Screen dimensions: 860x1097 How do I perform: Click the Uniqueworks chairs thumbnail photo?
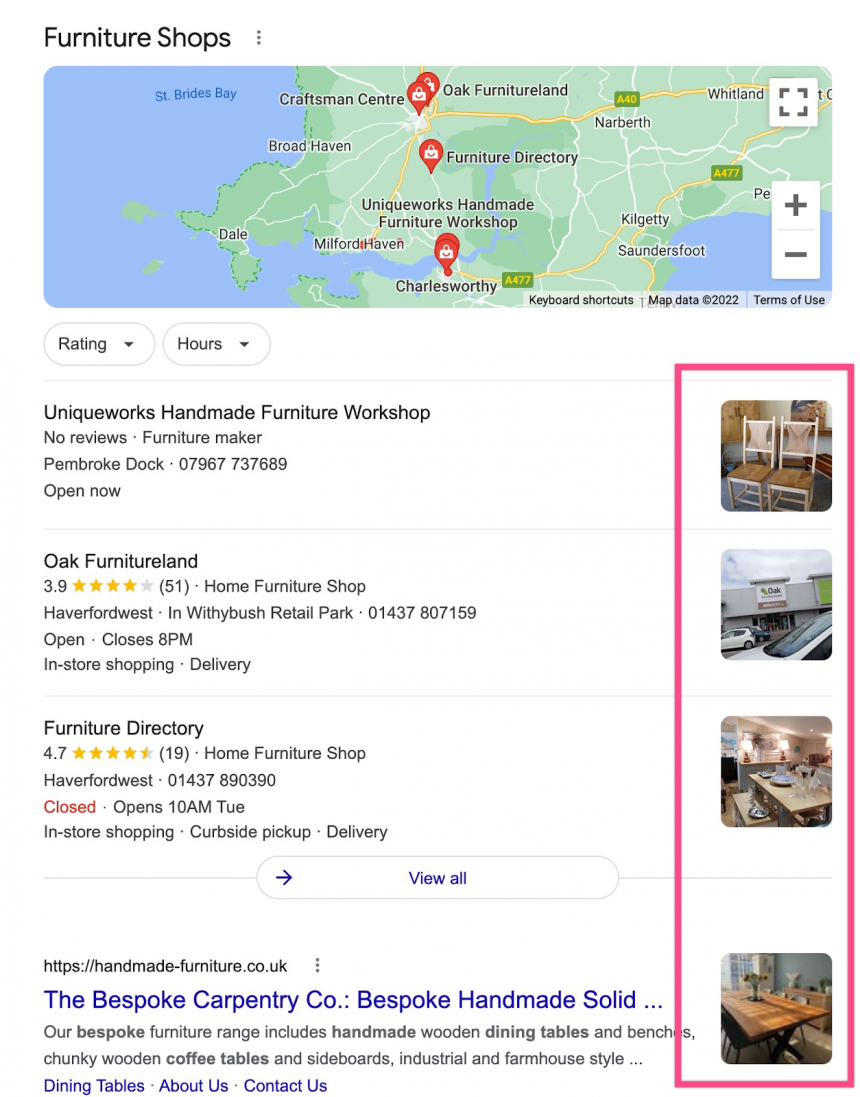776,456
